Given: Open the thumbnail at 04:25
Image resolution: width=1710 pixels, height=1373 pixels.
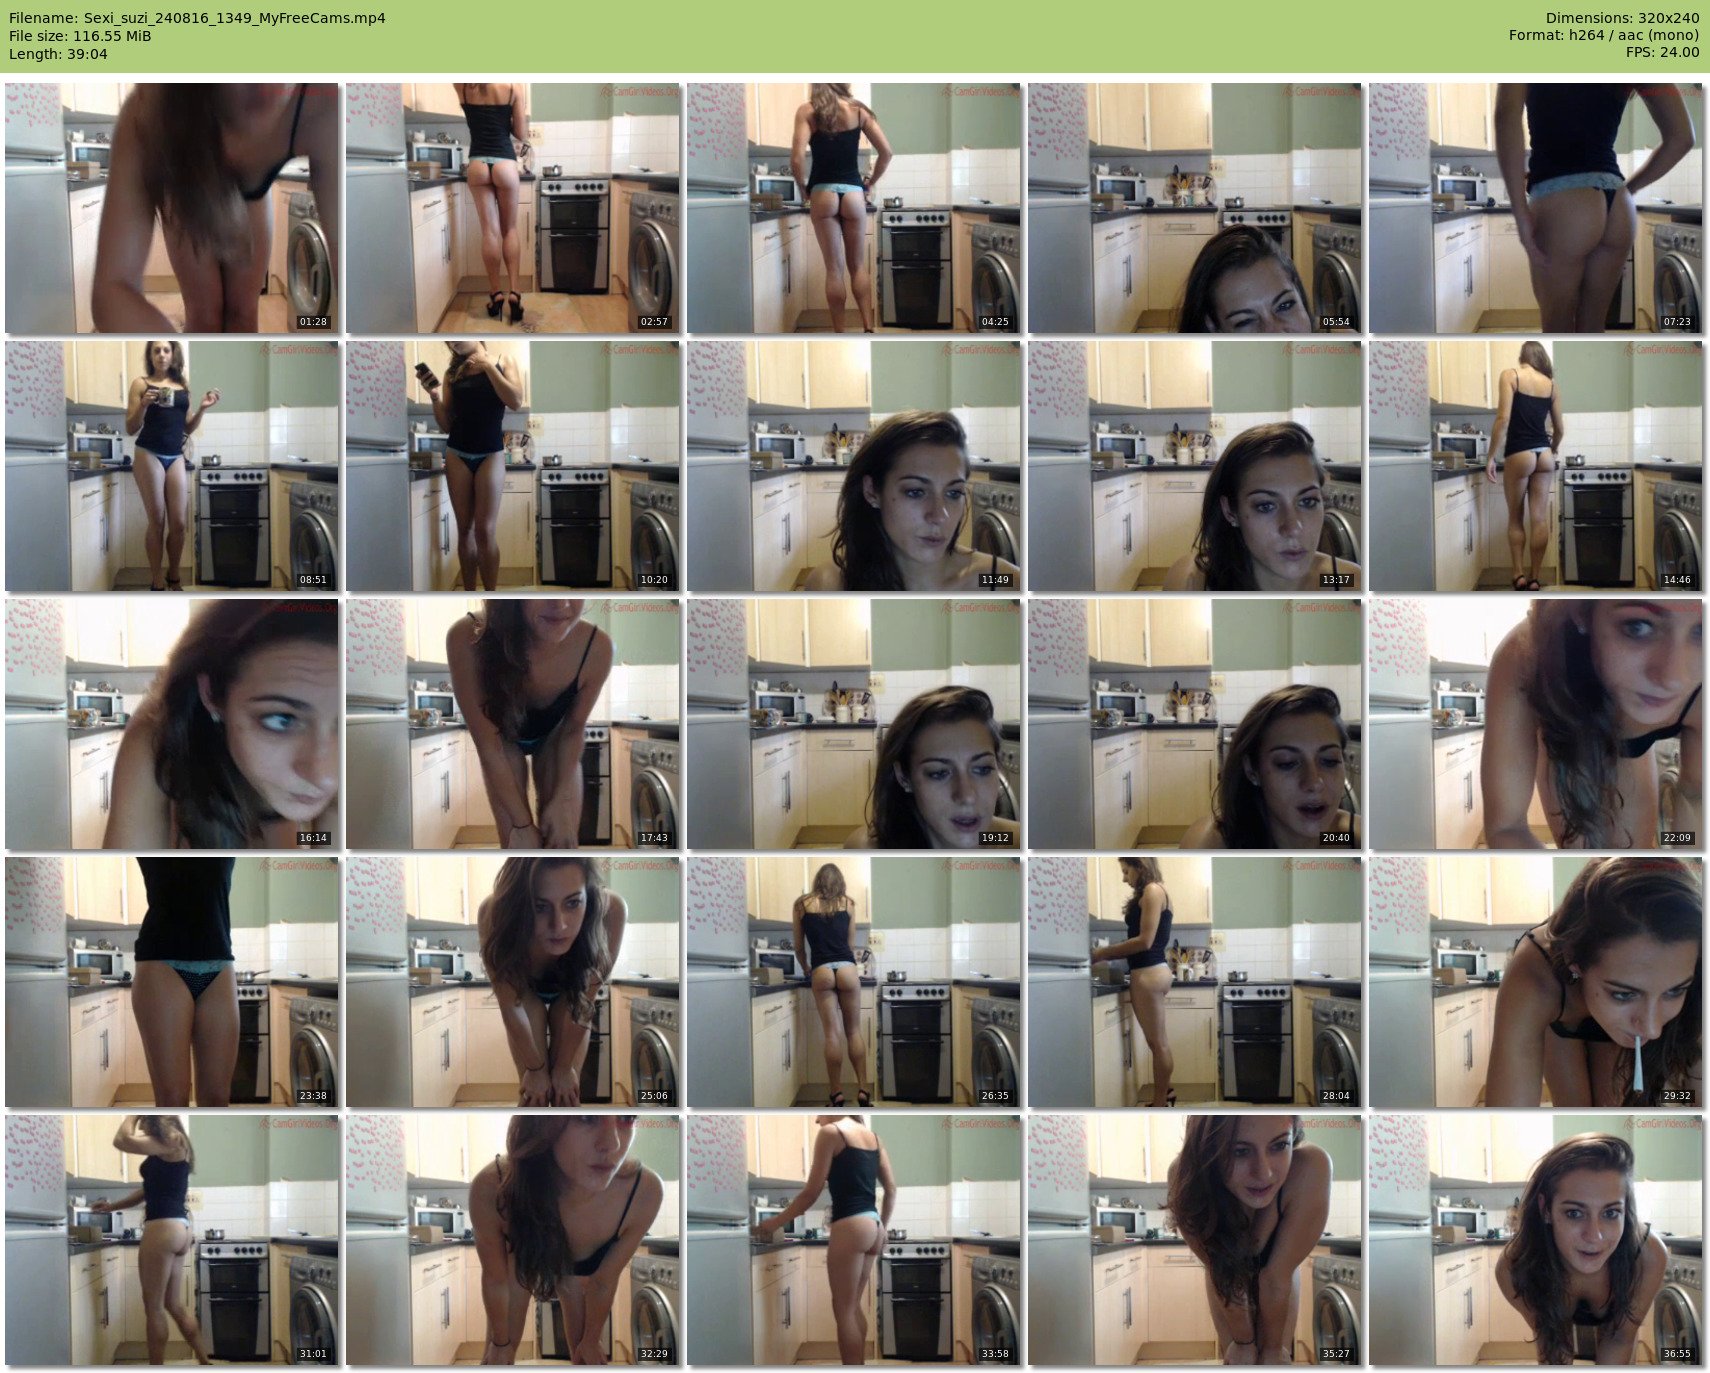Looking at the screenshot, I should 854,208.
